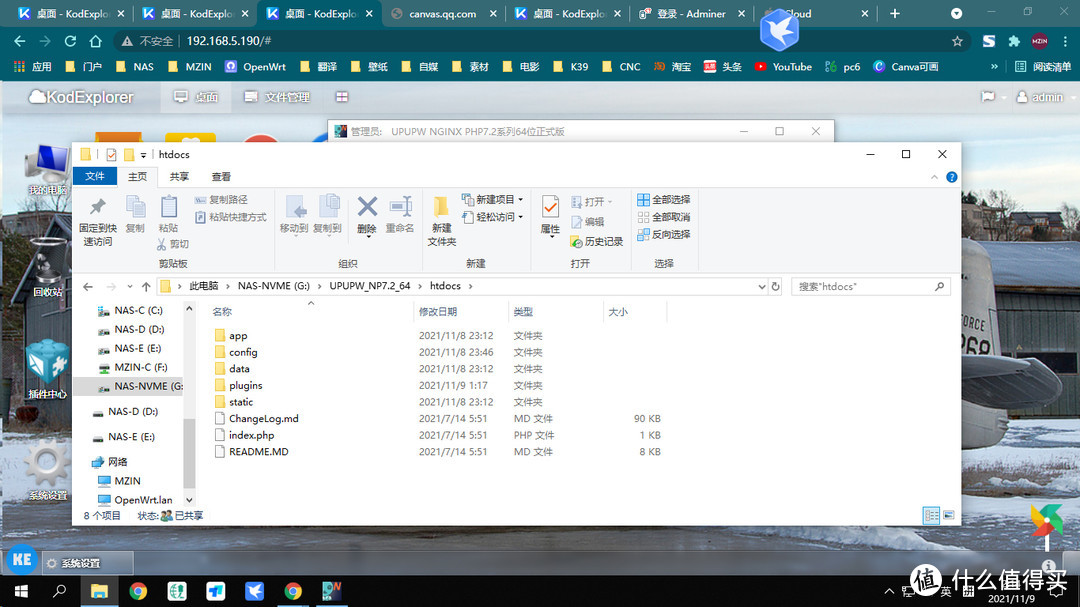Select the 删除 (Delete) icon

click(x=366, y=205)
